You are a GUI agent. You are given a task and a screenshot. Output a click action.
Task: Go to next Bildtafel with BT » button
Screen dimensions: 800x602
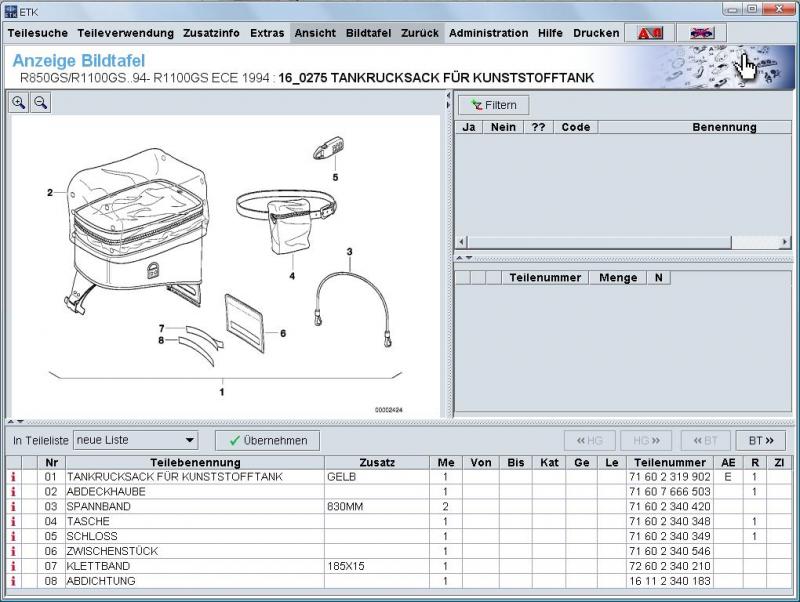tap(761, 441)
